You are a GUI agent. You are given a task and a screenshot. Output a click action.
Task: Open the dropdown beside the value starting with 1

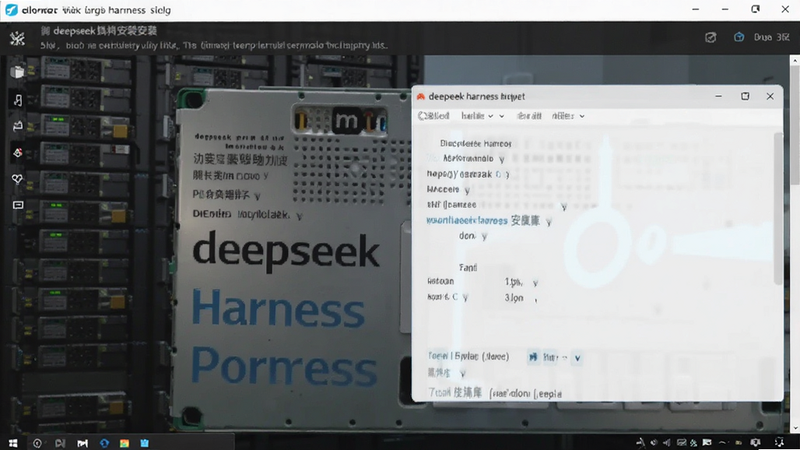coord(535,283)
